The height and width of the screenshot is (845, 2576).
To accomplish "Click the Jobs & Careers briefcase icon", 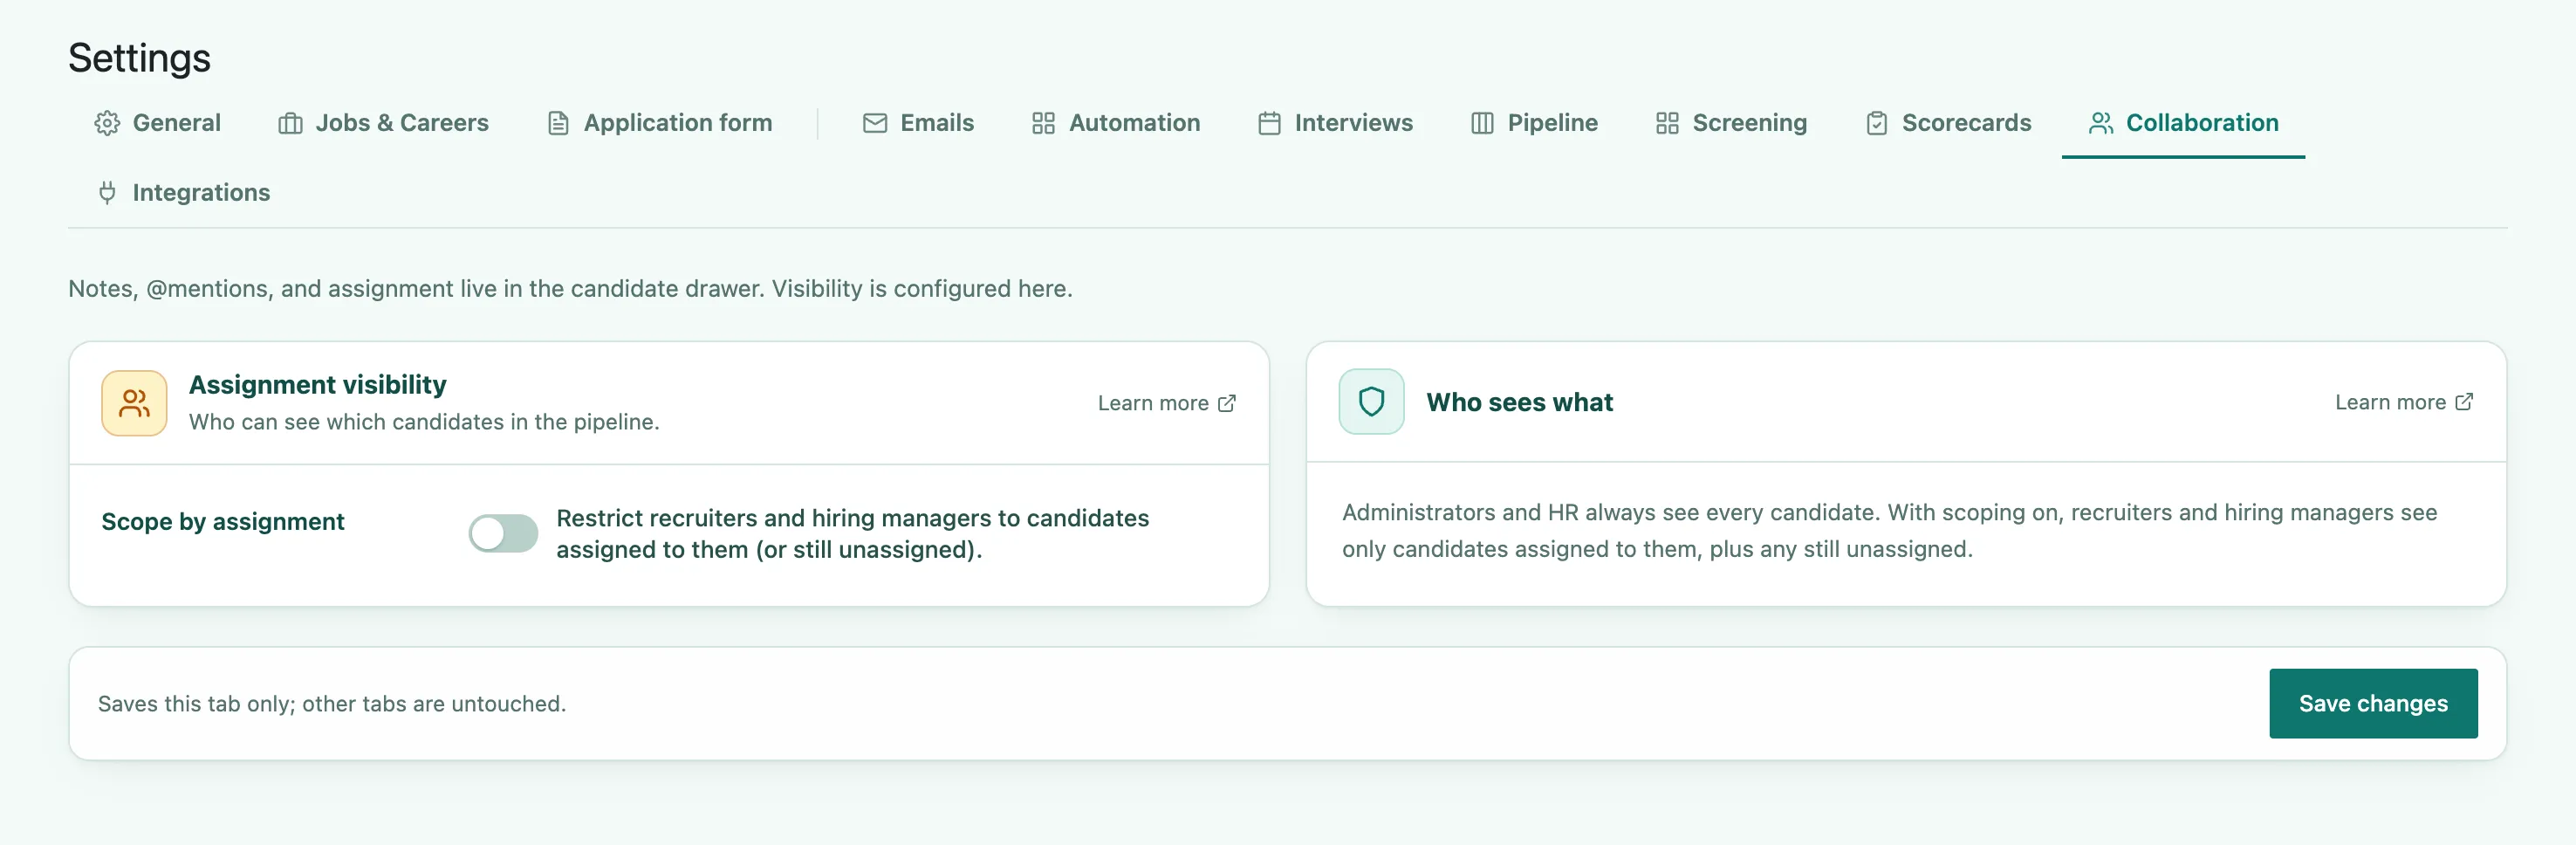I will 290,123.
